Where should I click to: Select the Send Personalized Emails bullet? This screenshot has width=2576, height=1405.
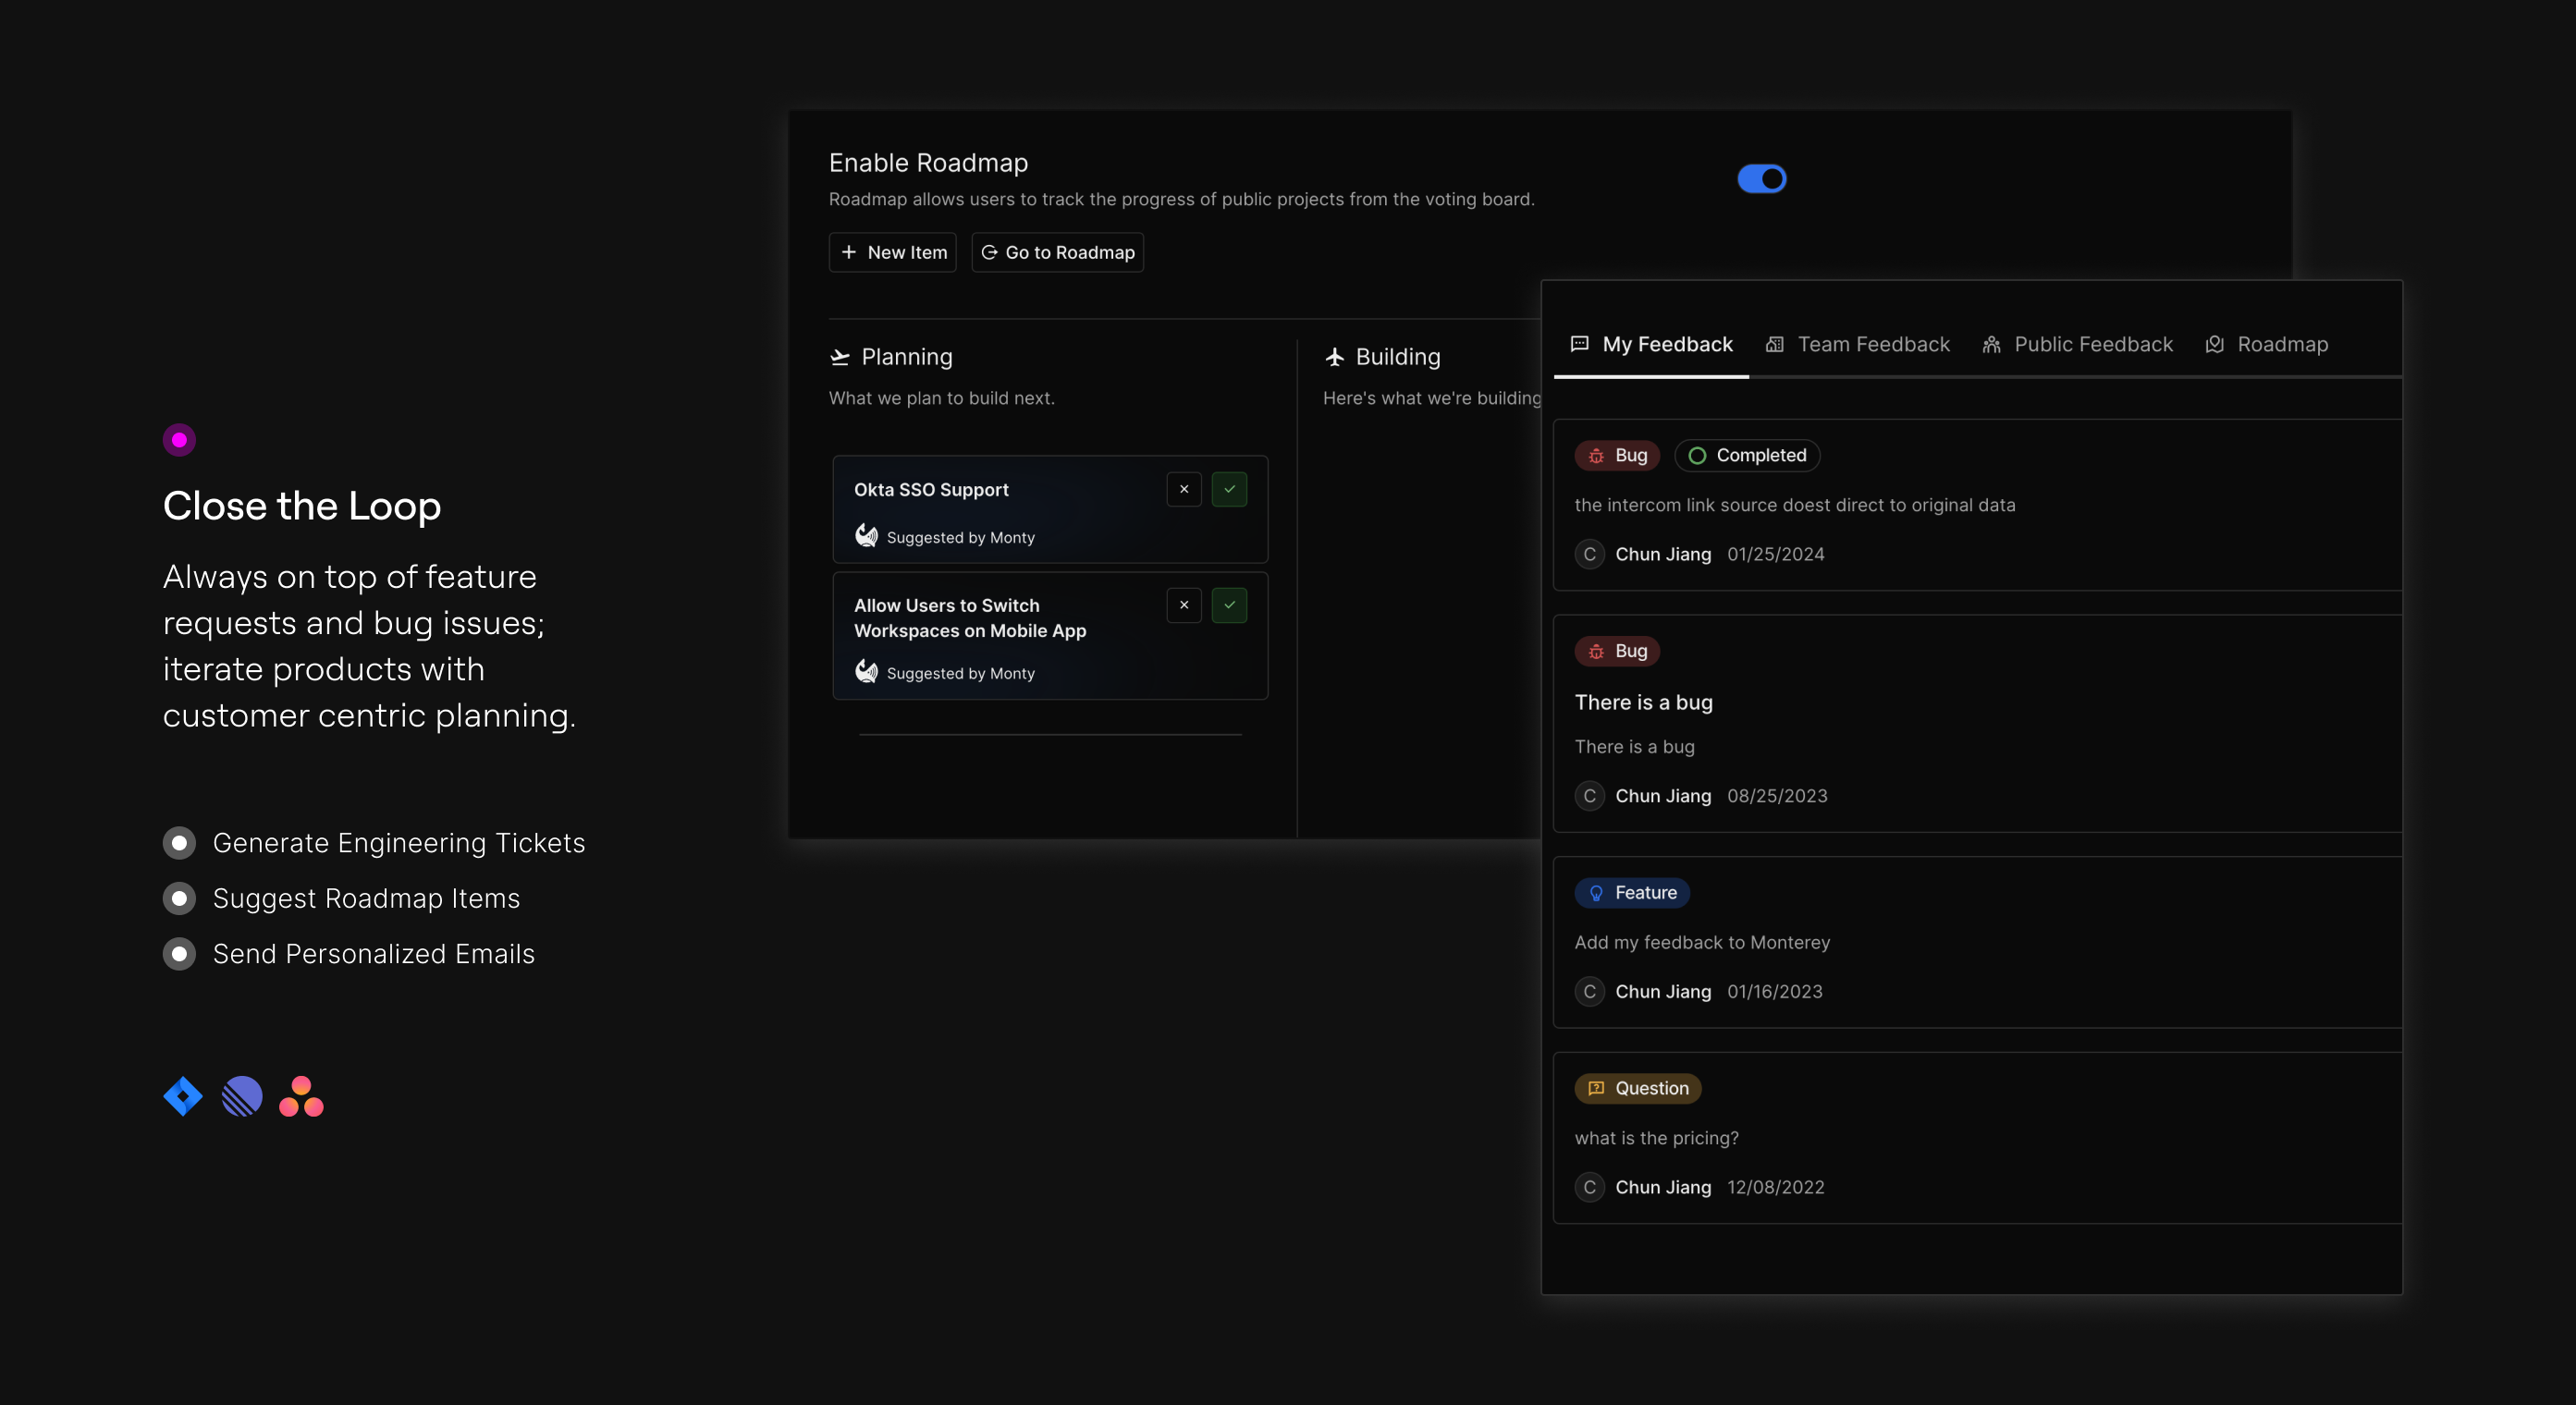pyautogui.click(x=179, y=954)
